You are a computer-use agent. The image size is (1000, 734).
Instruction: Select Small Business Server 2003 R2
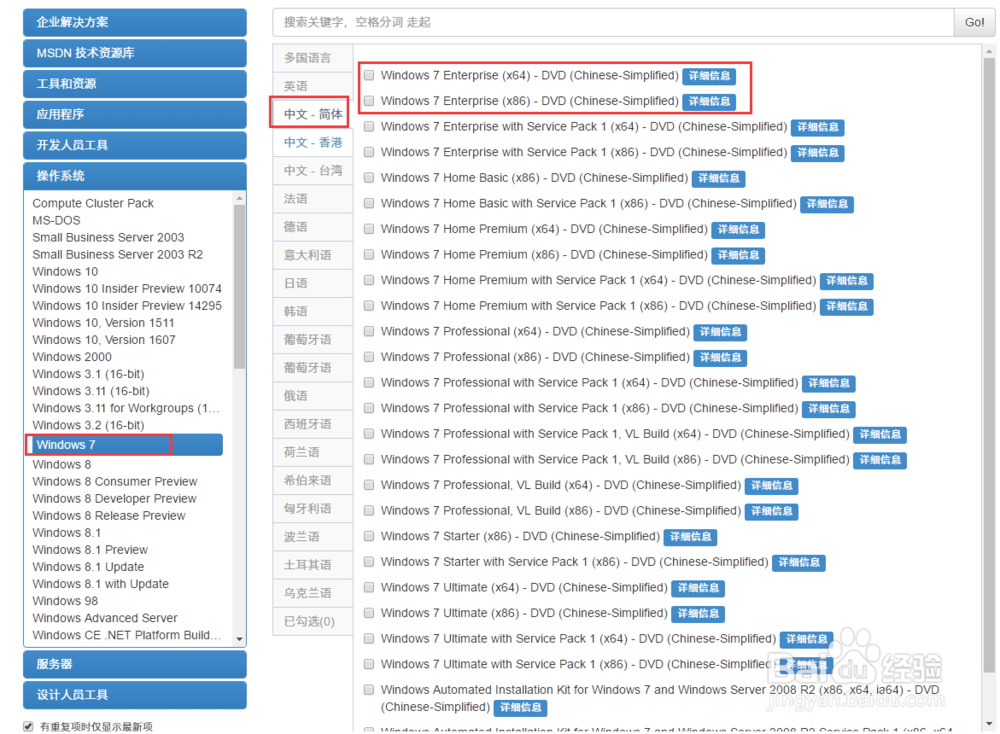point(117,254)
